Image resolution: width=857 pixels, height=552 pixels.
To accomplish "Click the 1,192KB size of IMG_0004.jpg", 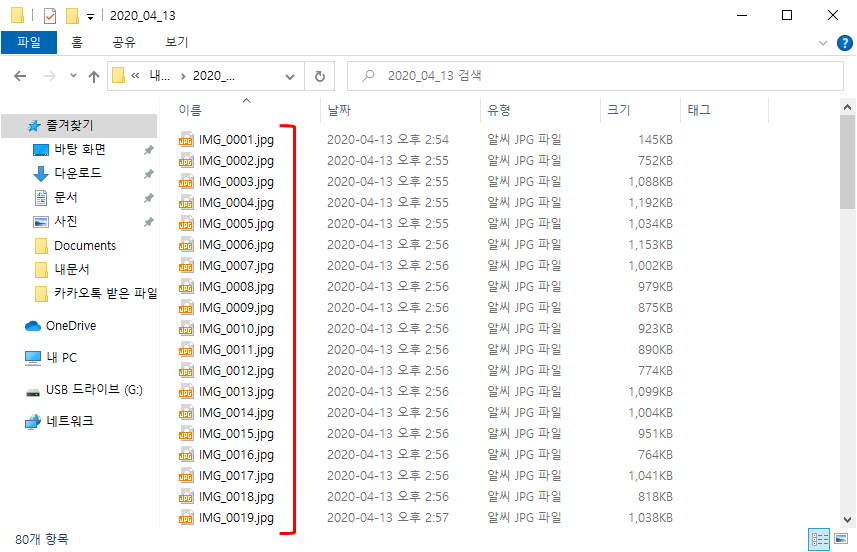I will (650, 203).
